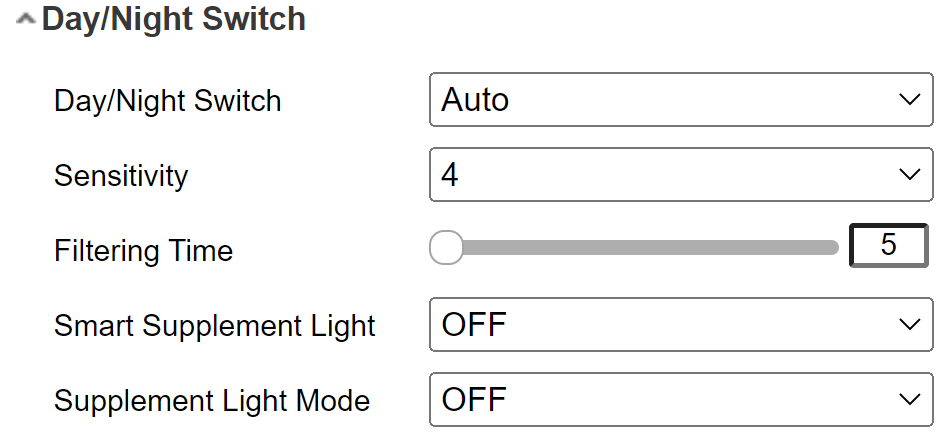Screen dimensions: 949x436
Task: Click the bold Day/Night Switch section heading
Action: (x=173, y=19)
